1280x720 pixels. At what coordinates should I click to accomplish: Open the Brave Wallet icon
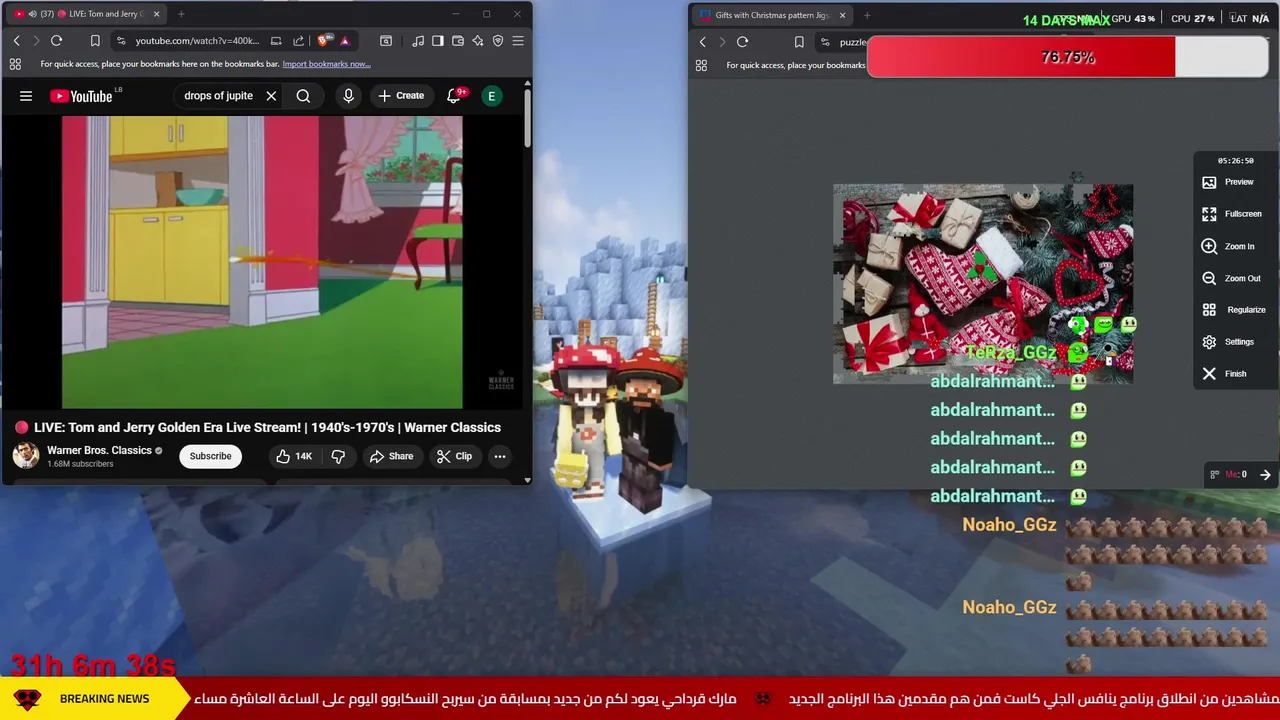(x=457, y=41)
